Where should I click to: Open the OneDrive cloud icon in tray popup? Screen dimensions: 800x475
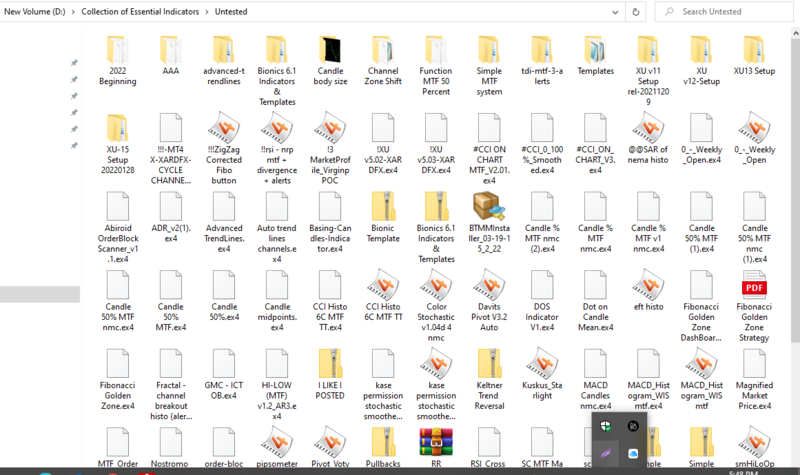(x=633, y=454)
